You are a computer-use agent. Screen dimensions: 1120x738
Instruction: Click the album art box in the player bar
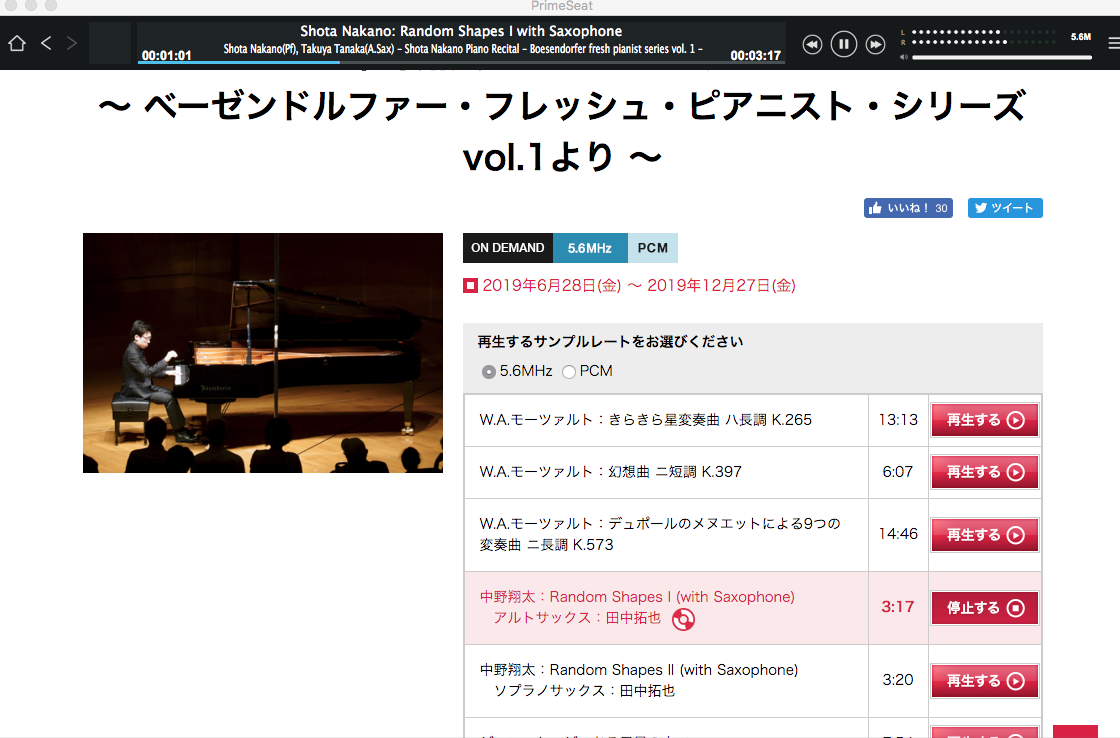pyautogui.click(x=110, y=43)
